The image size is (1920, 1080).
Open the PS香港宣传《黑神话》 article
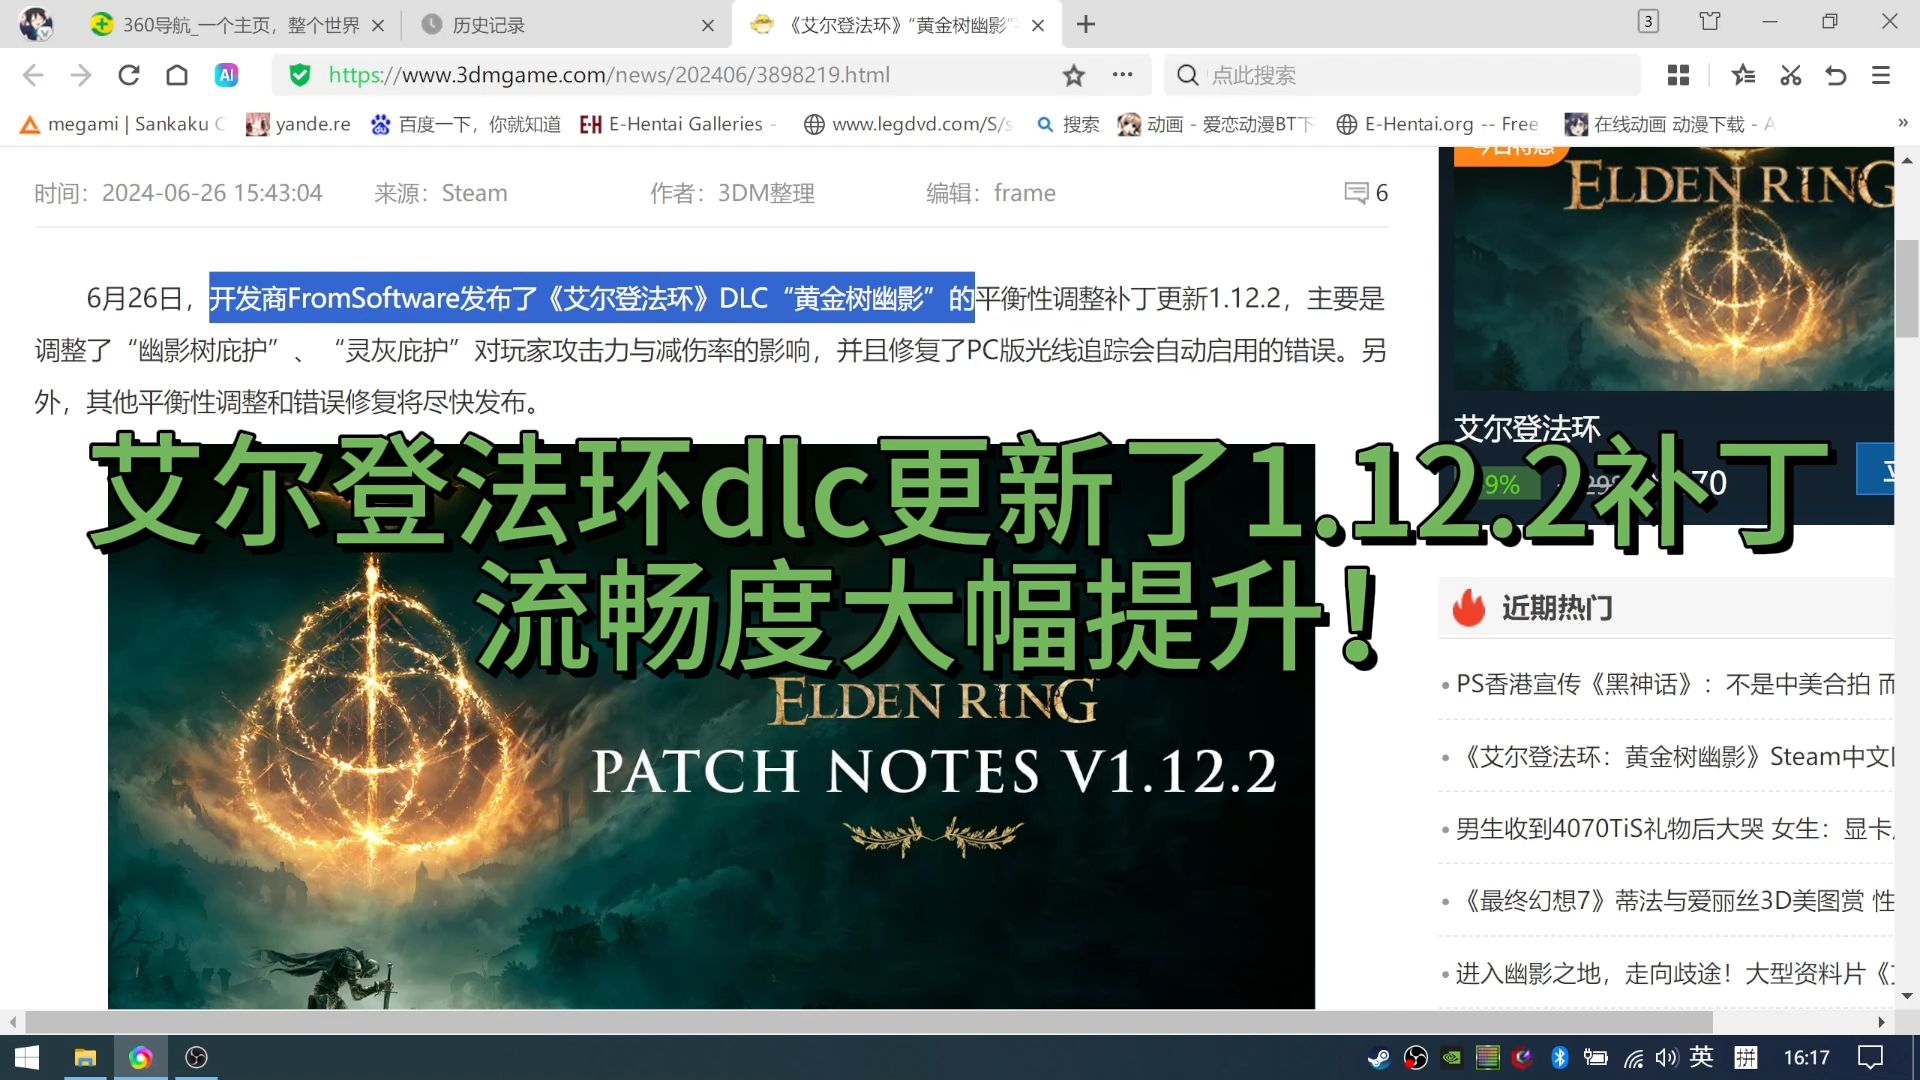pyautogui.click(x=1675, y=684)
